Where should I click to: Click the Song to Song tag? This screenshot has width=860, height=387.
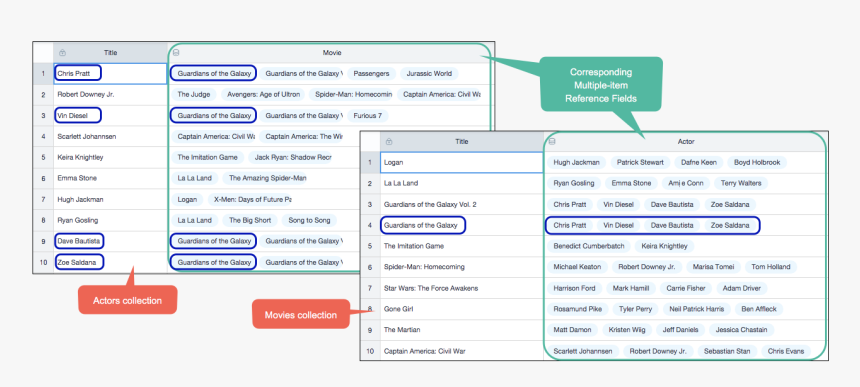[309, 220]
